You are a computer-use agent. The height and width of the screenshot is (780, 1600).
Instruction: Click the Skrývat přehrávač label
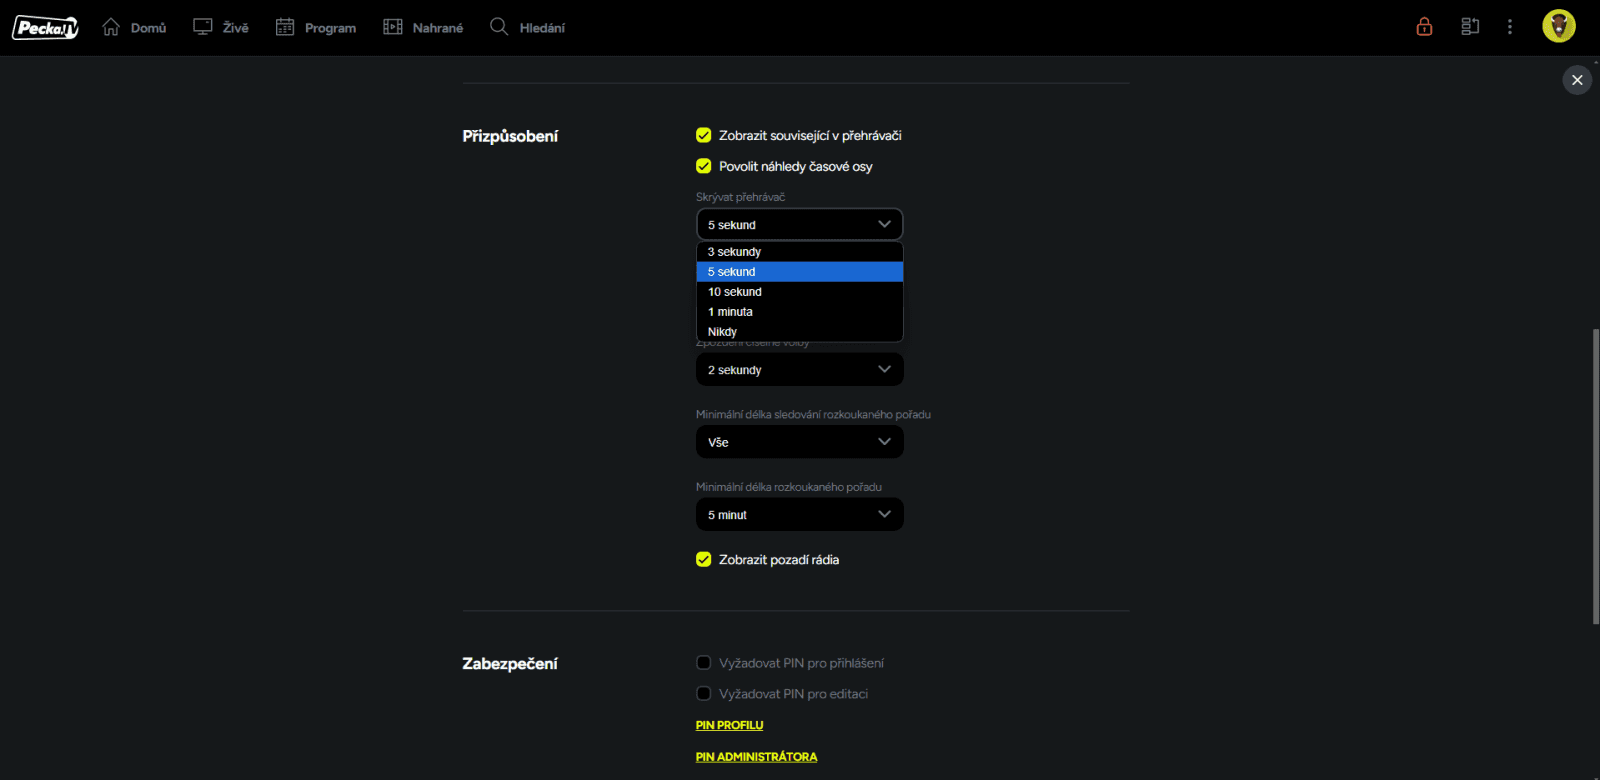tap(741, 197)
